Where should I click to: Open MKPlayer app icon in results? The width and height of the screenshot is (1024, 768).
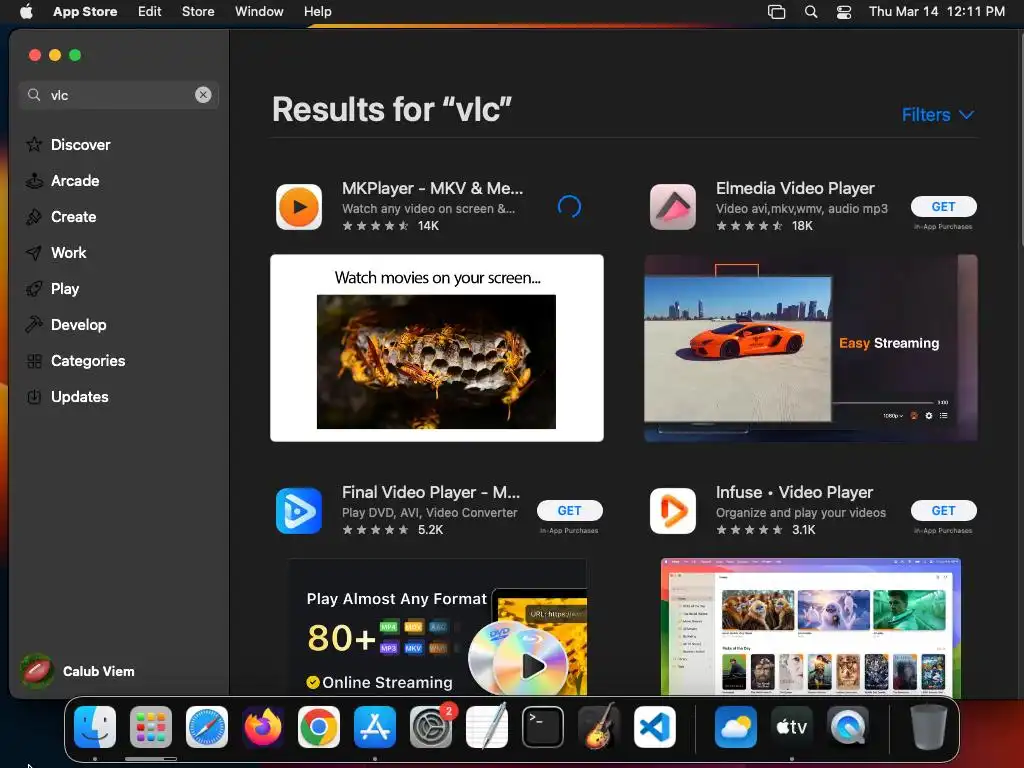pos(298,207)
